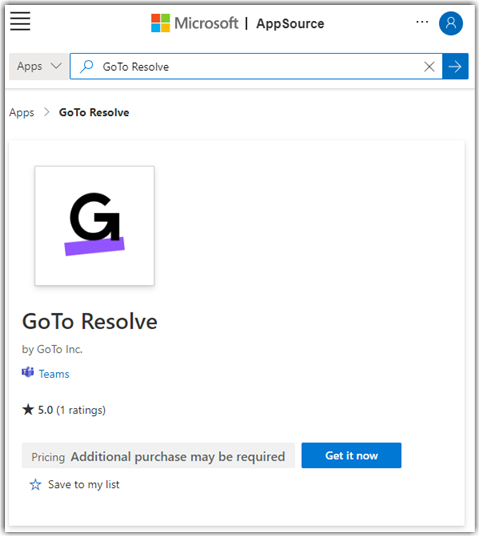Click the Get it now button
The height and width of the screenshot is (537, 480).
click(x=351, y=455)
